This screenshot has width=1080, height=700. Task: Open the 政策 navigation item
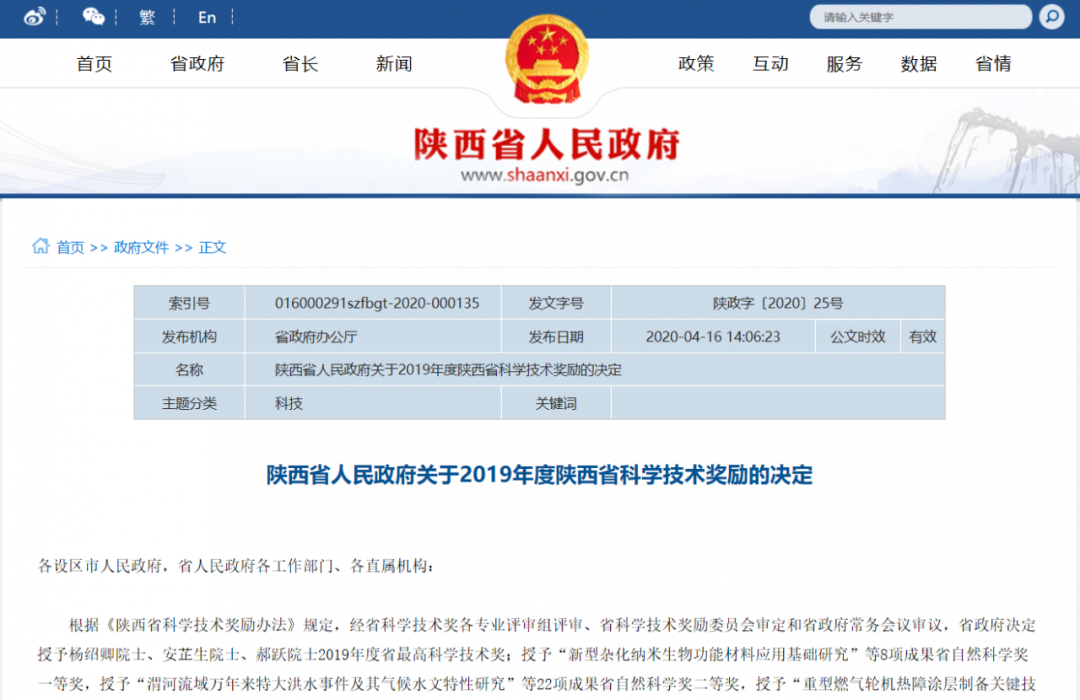[696, 64]
